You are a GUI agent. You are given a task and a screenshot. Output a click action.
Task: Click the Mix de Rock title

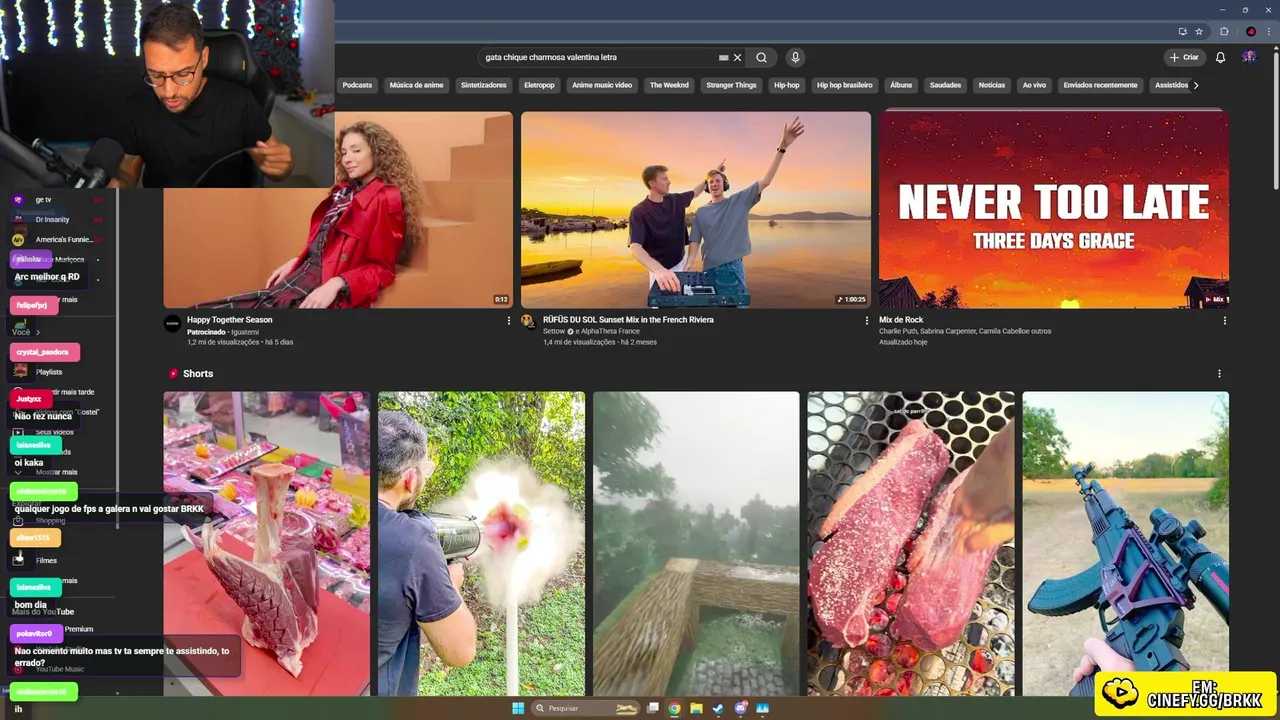click(901, 320)
